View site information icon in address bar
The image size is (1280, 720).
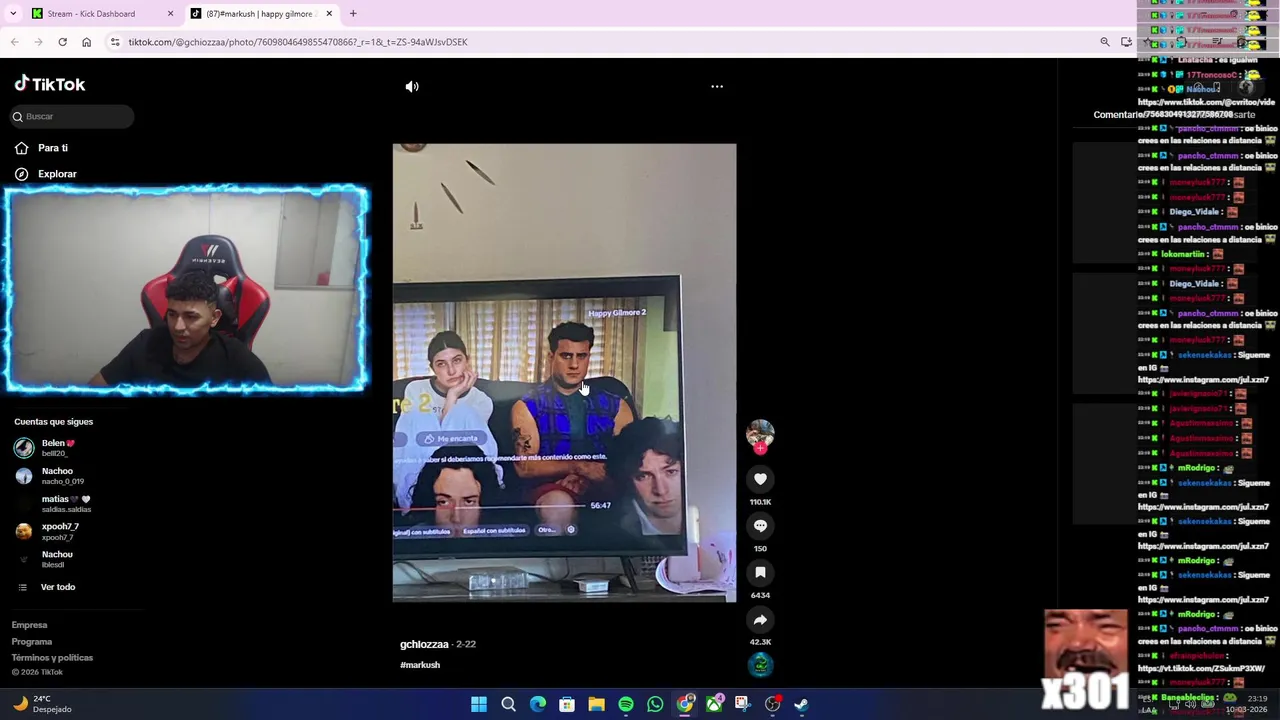click(x=115, y=42)
